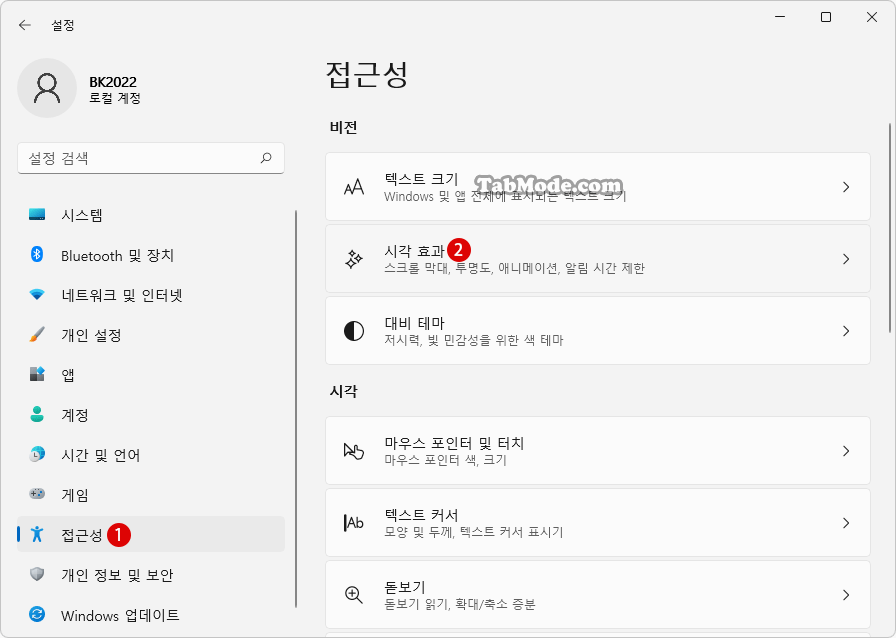Screen dimensions: 896x638
Task: Click 마우스 포인터 및 터치 title
Action: point(454,443)
